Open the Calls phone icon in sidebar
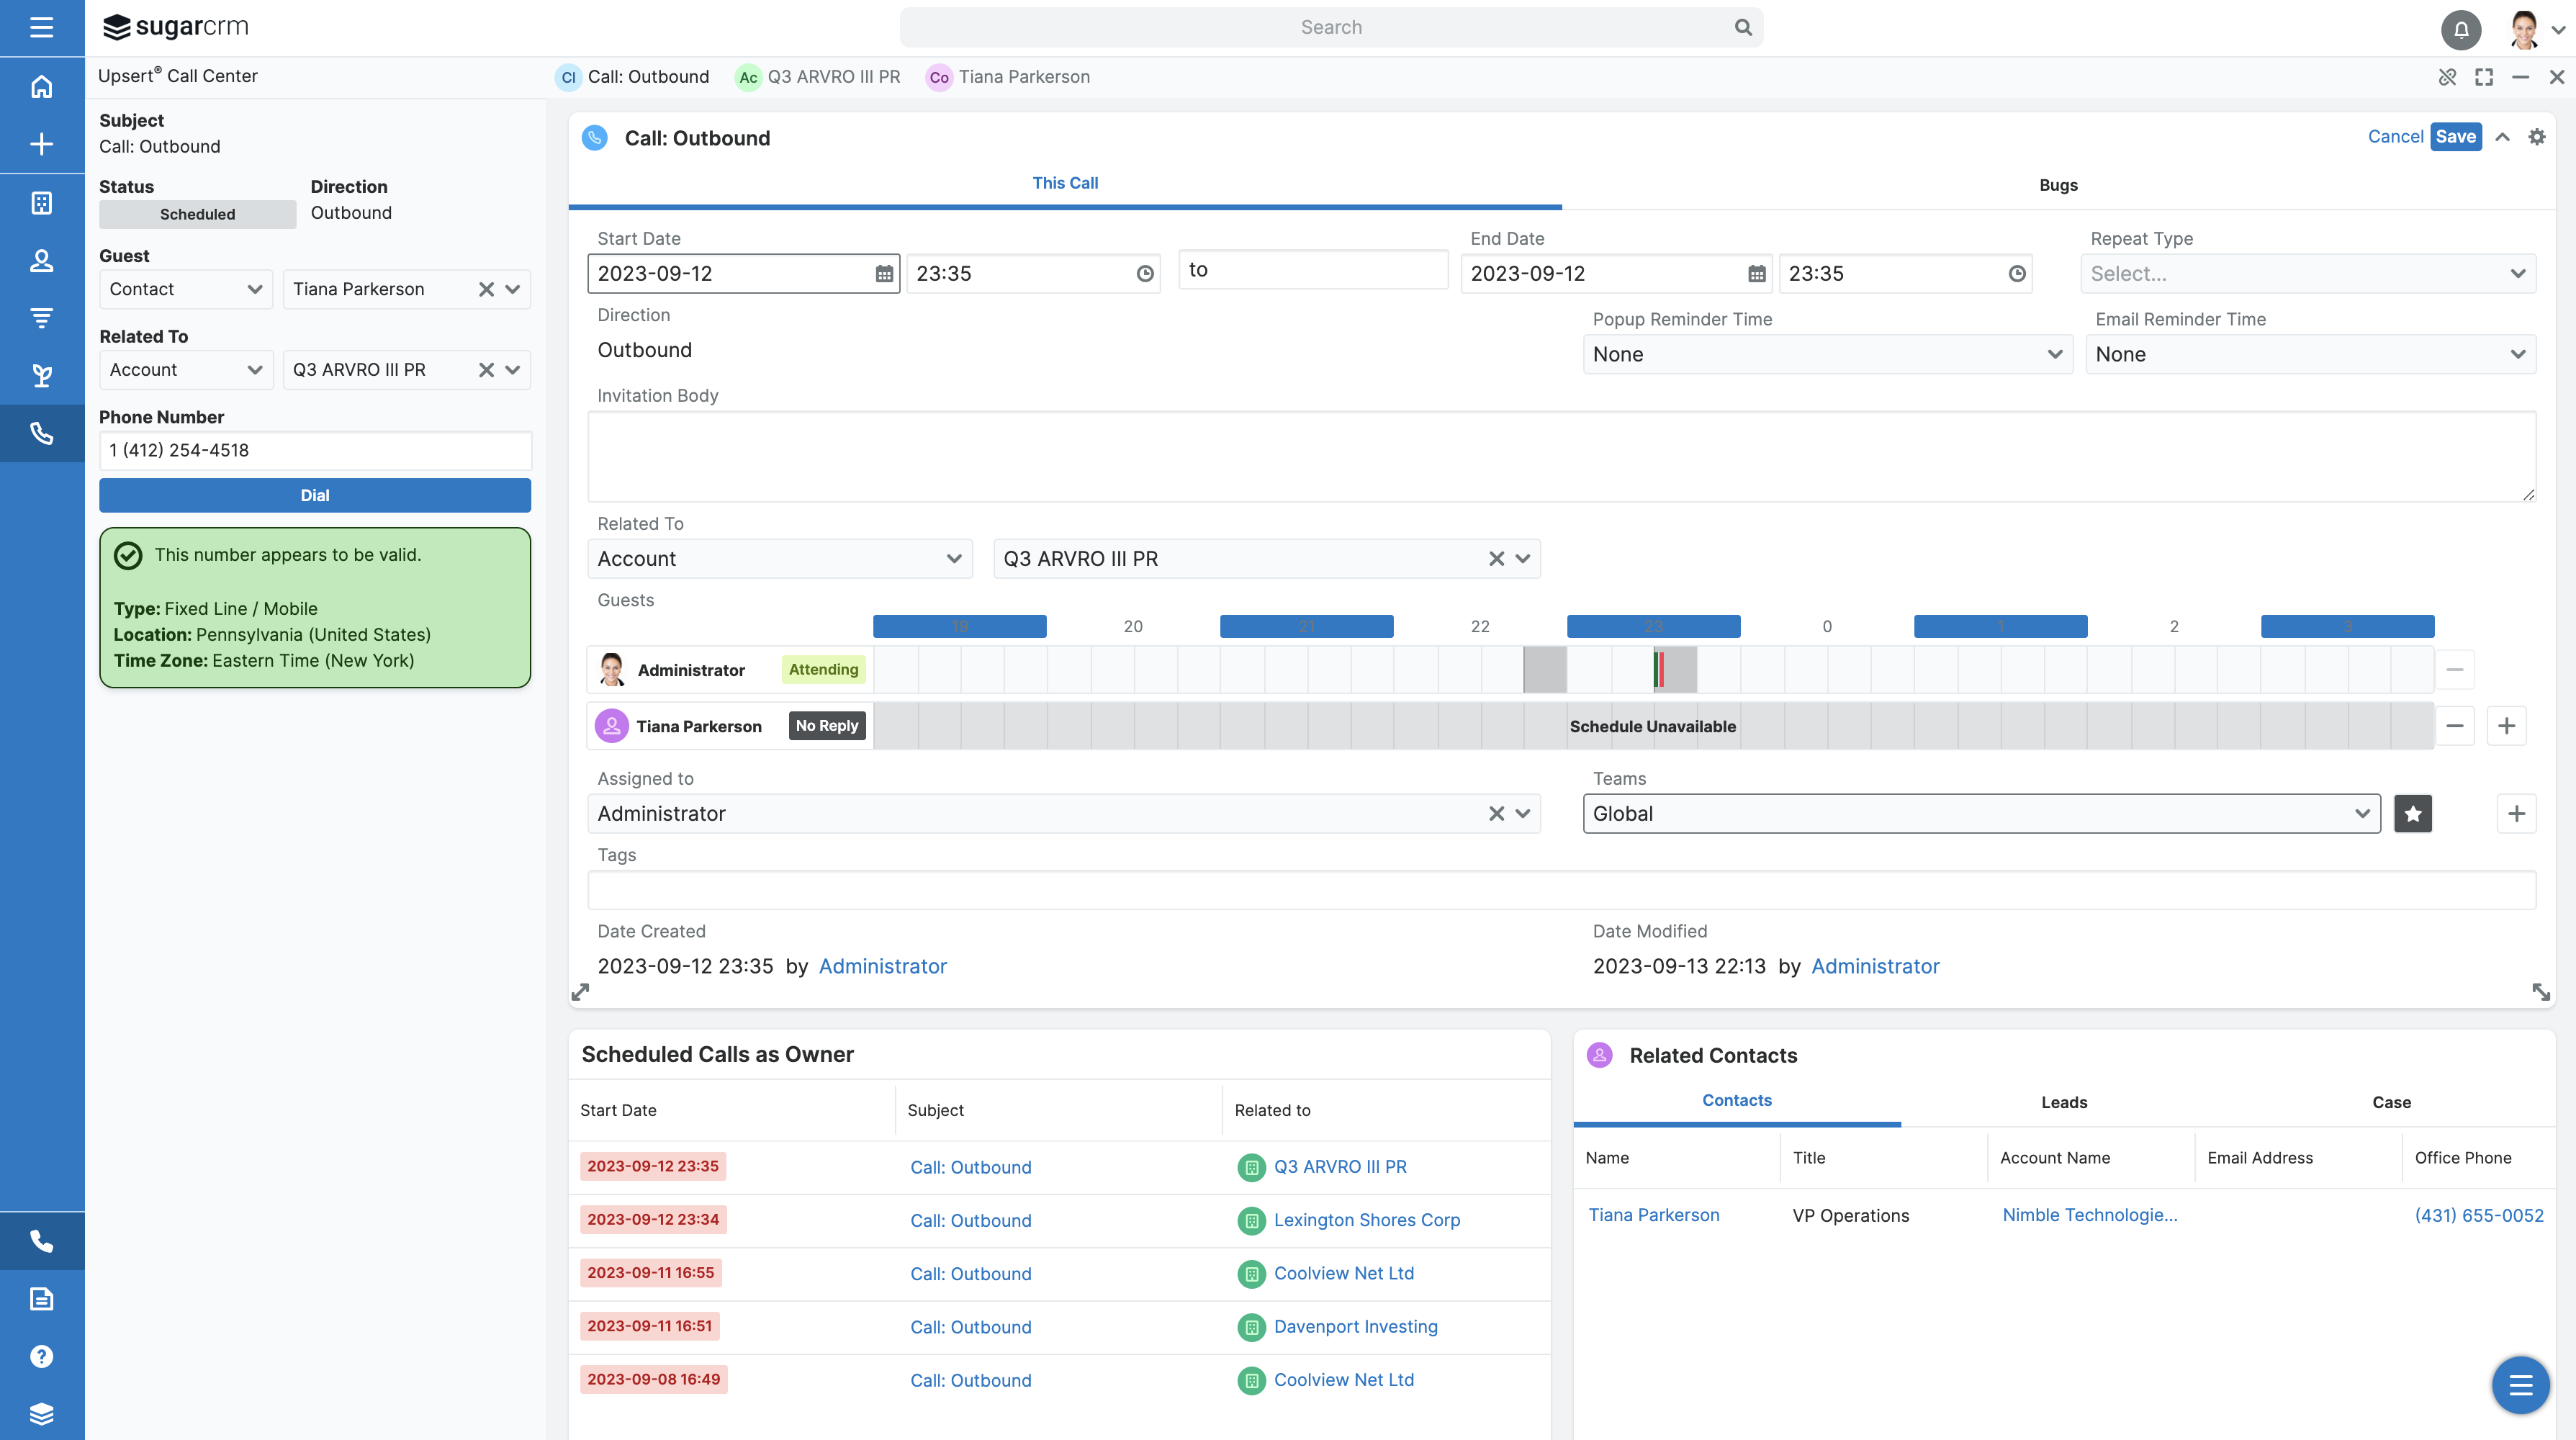This screenshot has height=1440, width=2576. 42,433
